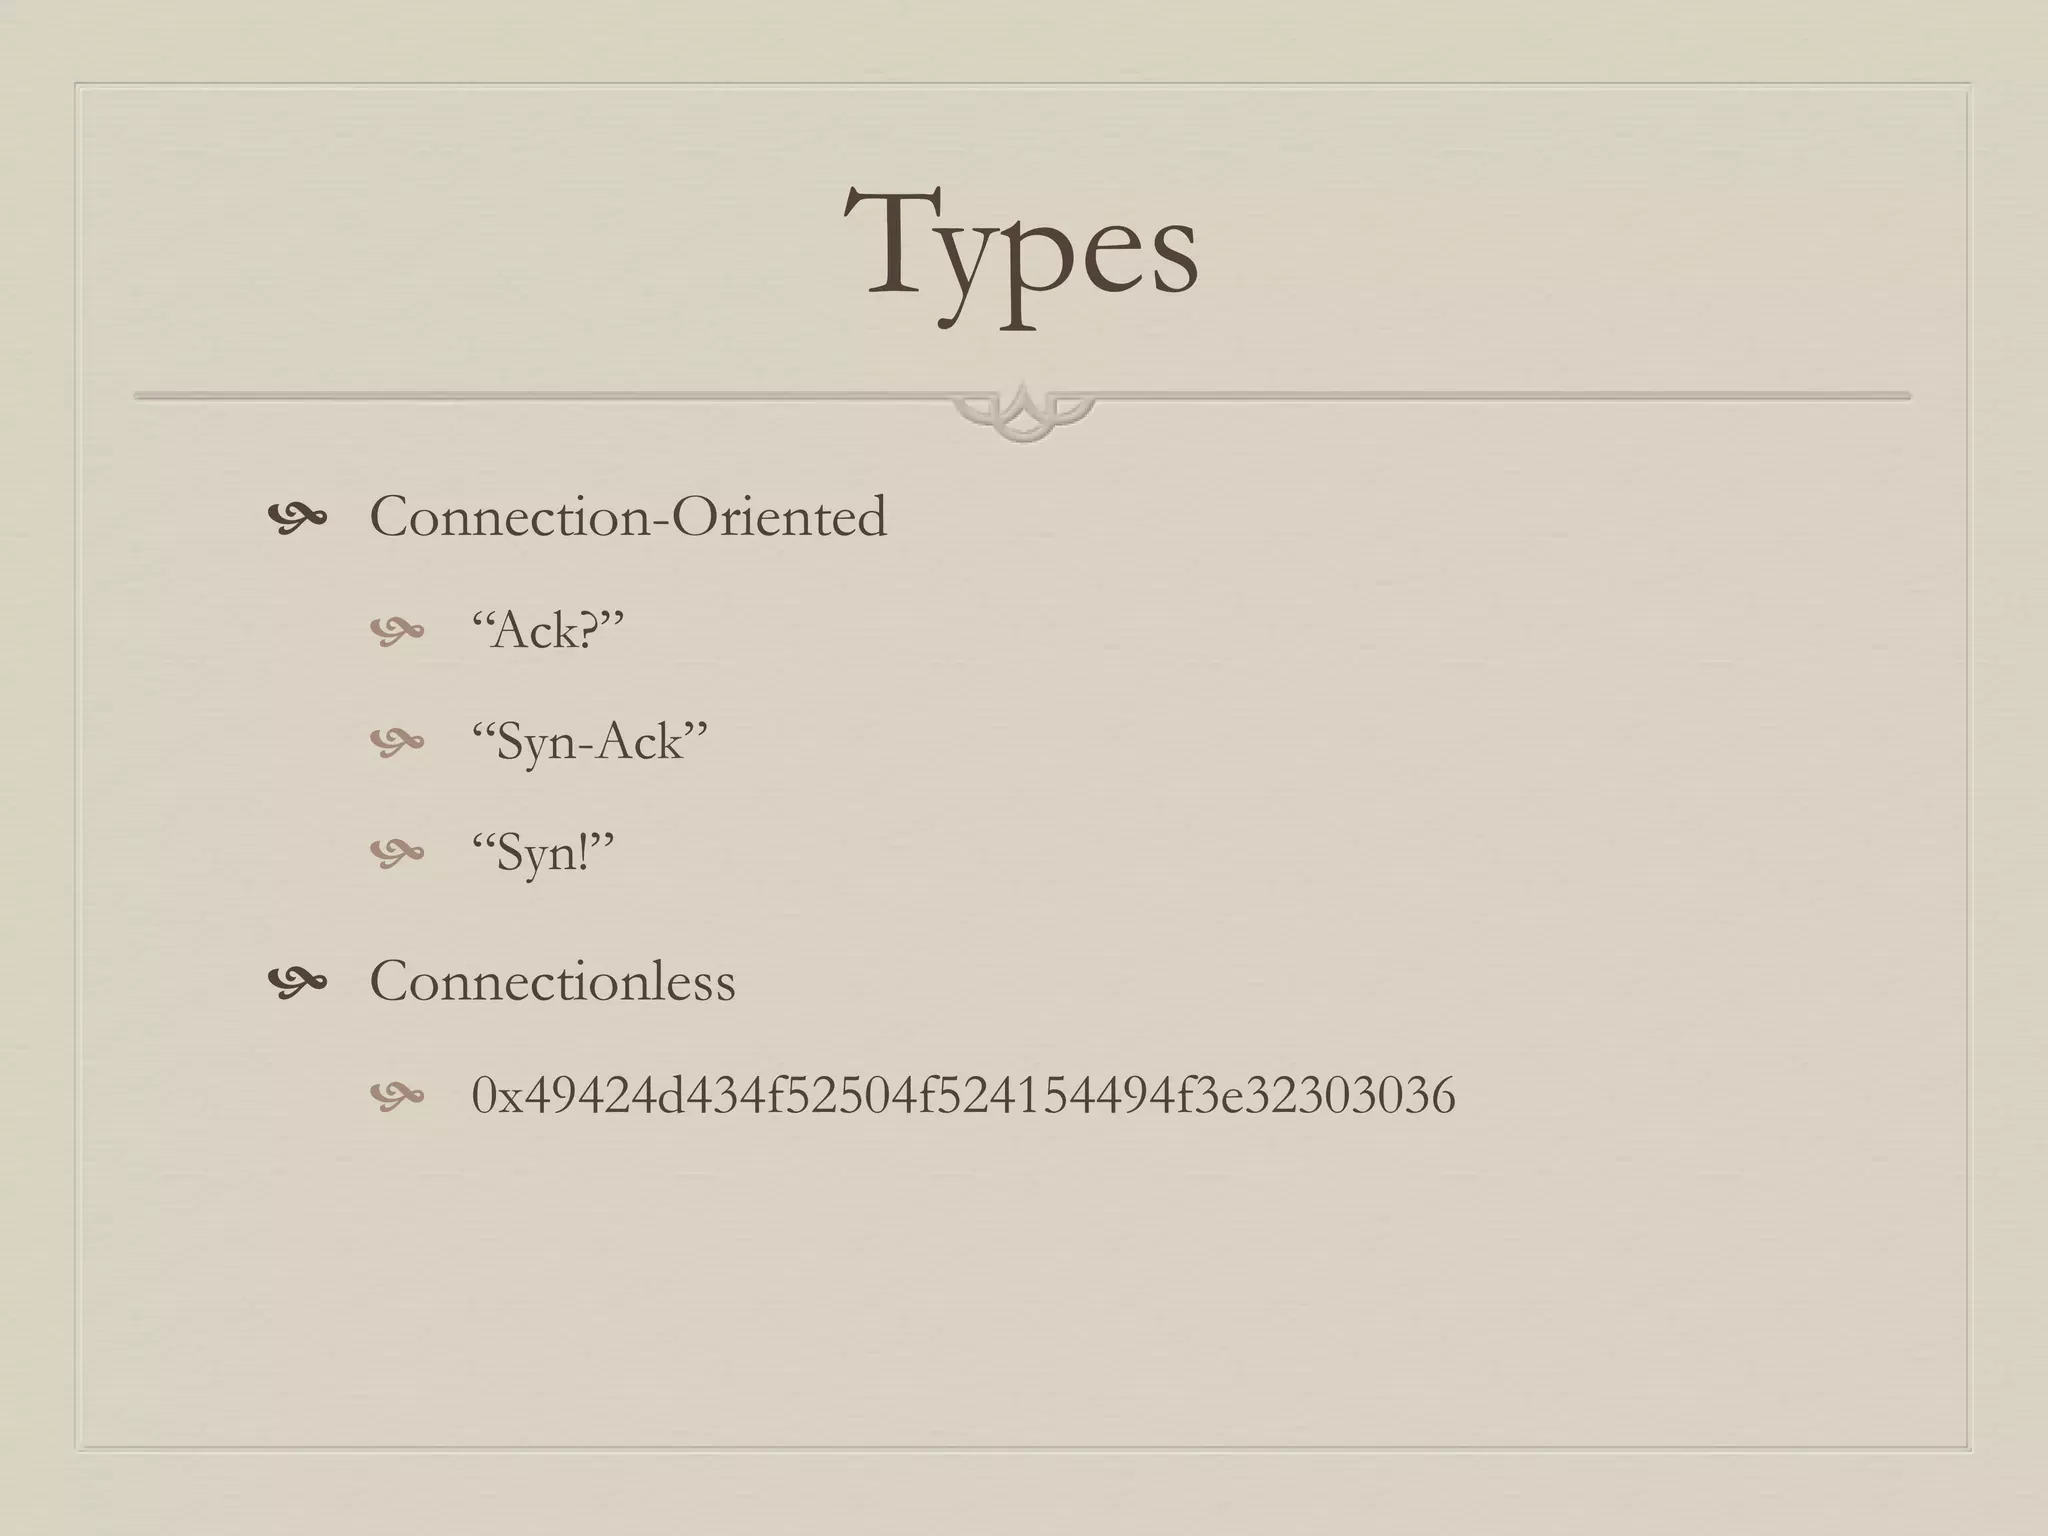Viewport: 2048px width, 1536px height.
Task: Click the right half of the title divider line
Action: pos(1500,397)
